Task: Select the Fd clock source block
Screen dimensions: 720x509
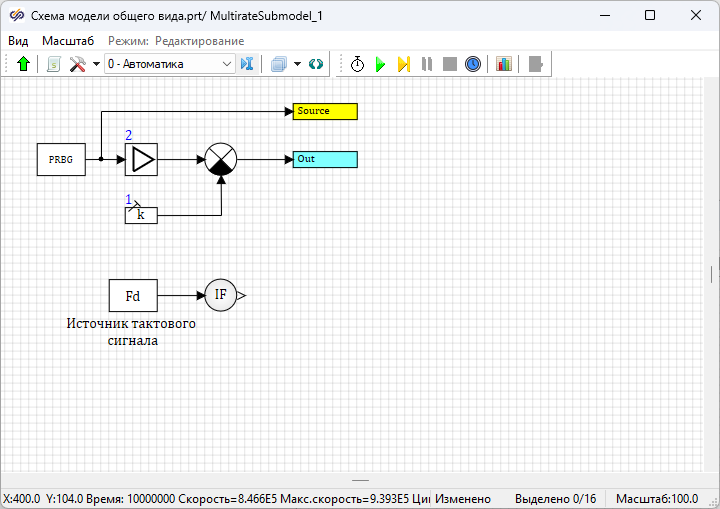Action: [133, 296]
